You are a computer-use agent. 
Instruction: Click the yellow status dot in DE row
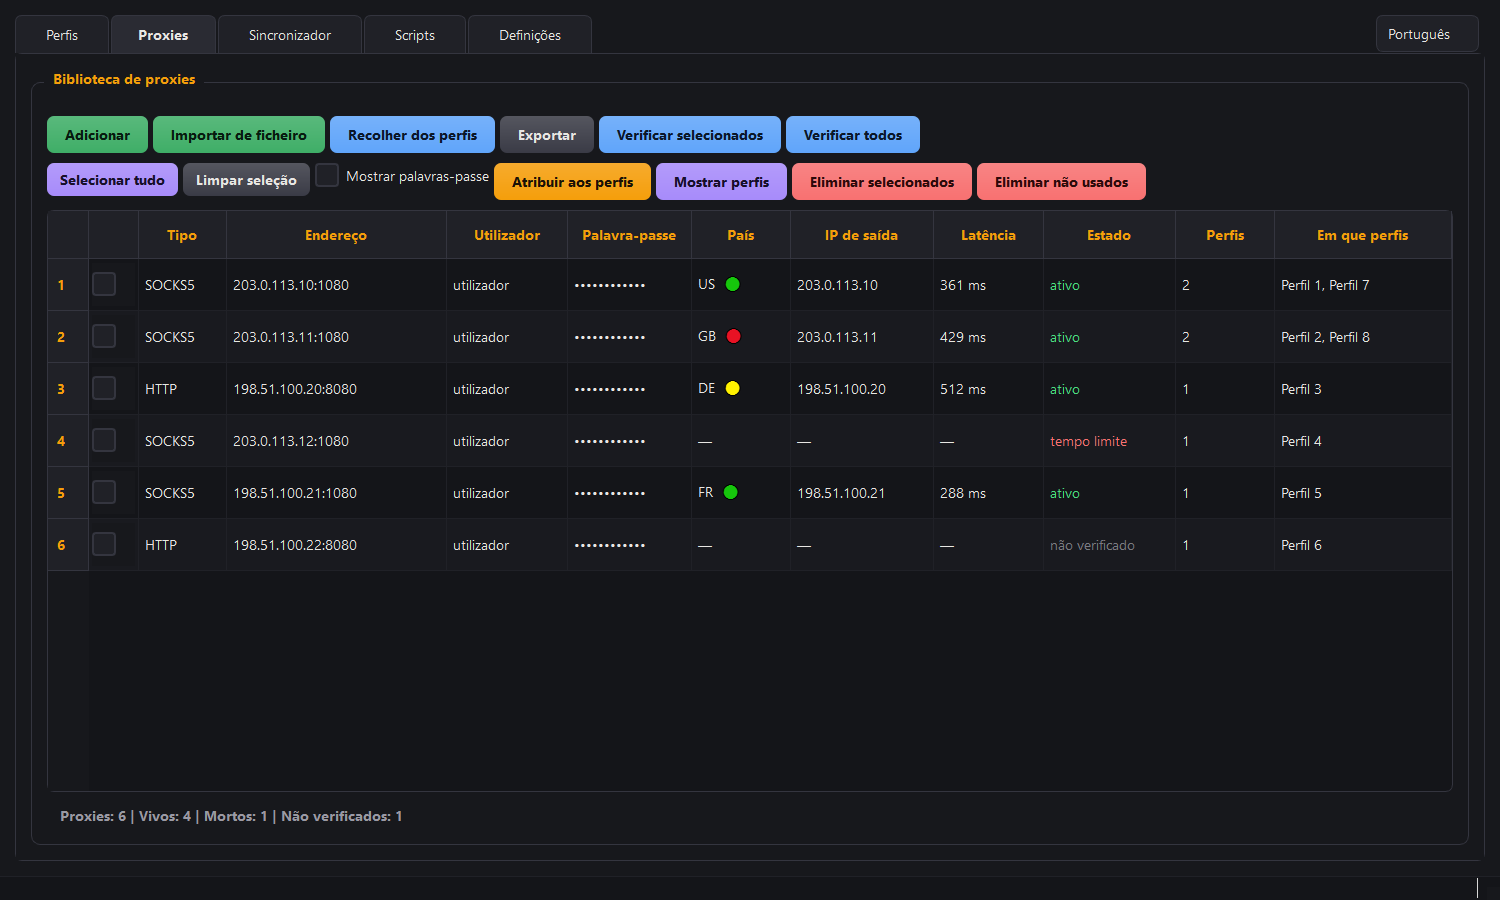tap(732, 388)
